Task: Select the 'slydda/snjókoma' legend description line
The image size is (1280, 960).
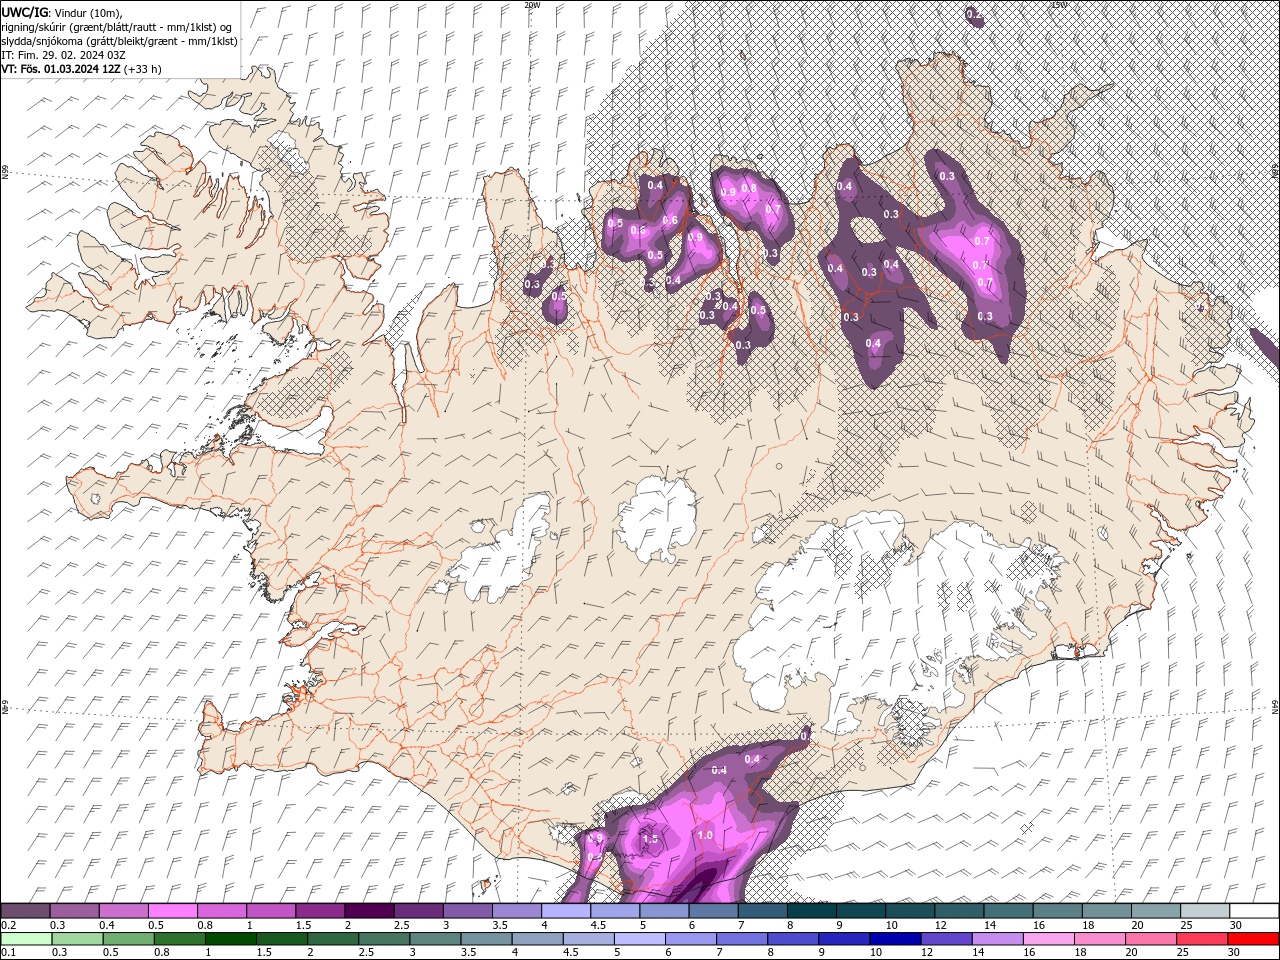Action: pos(119,41)
